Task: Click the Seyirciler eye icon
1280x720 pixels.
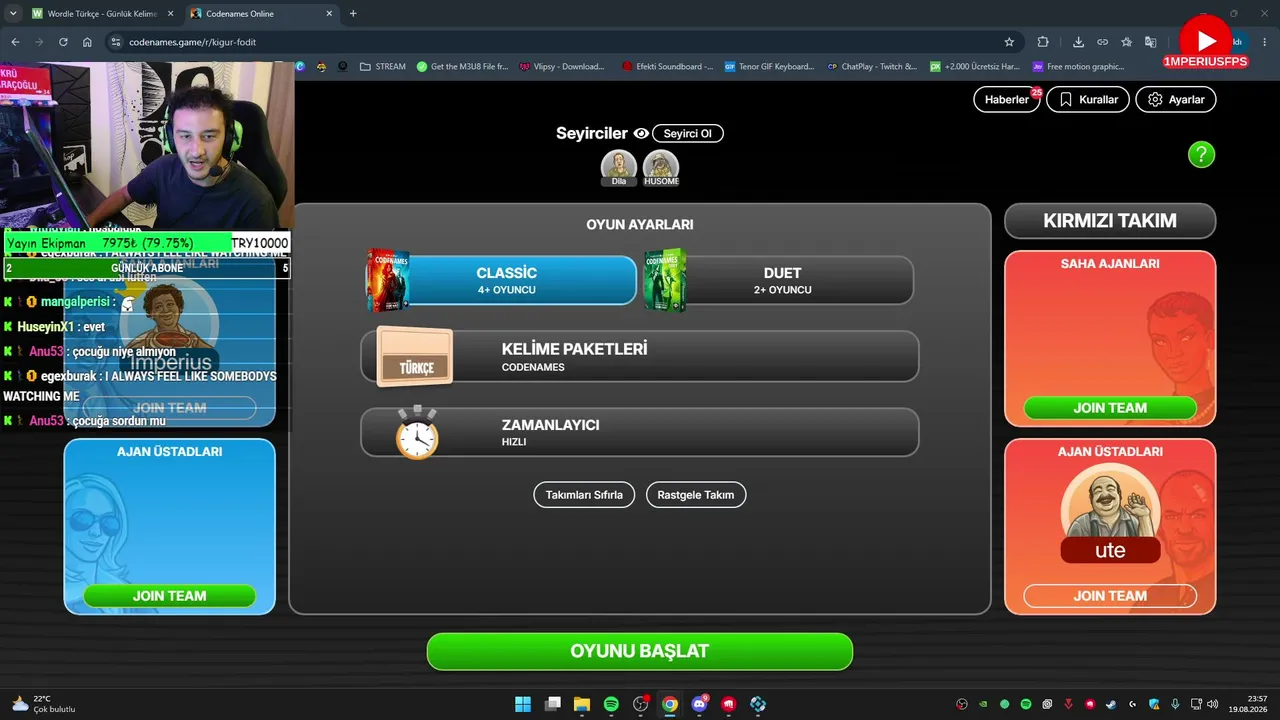Action: tap(641, 133)
